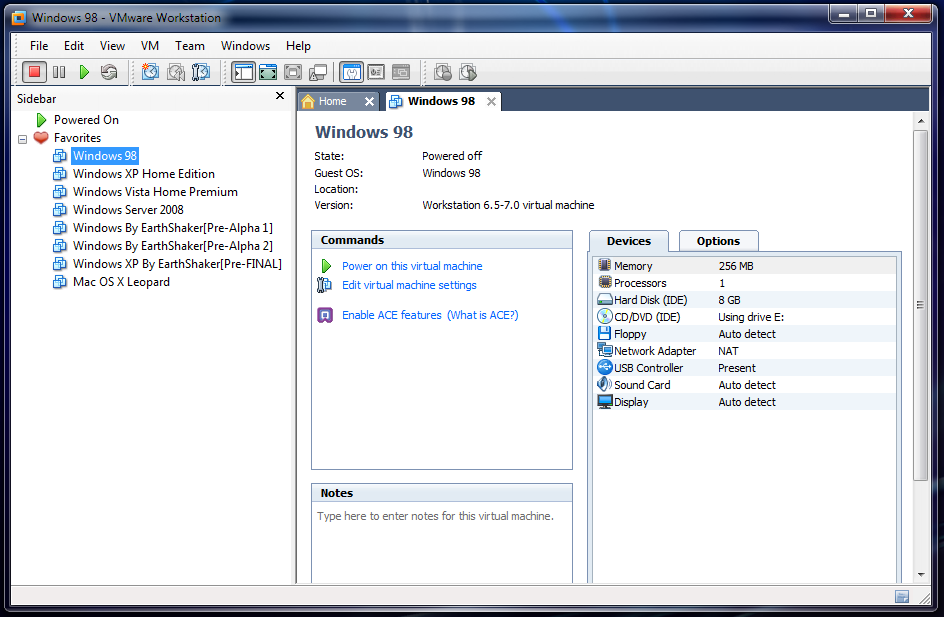Click the summary scrollbar down arrow
Image resolution: width=944 pixels, height=617 pixels.
tap(921, 575)
